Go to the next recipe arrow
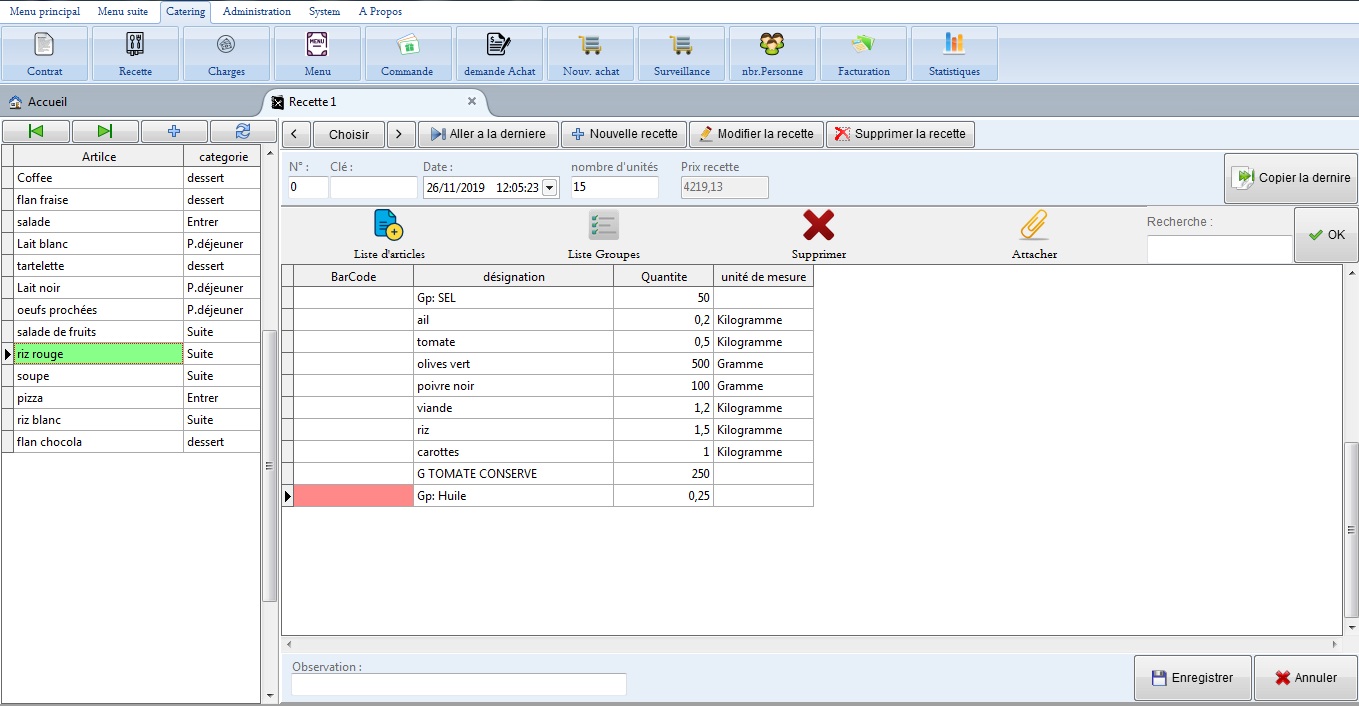The height and width of the screenshot is (706, 1359). [401, 134]
